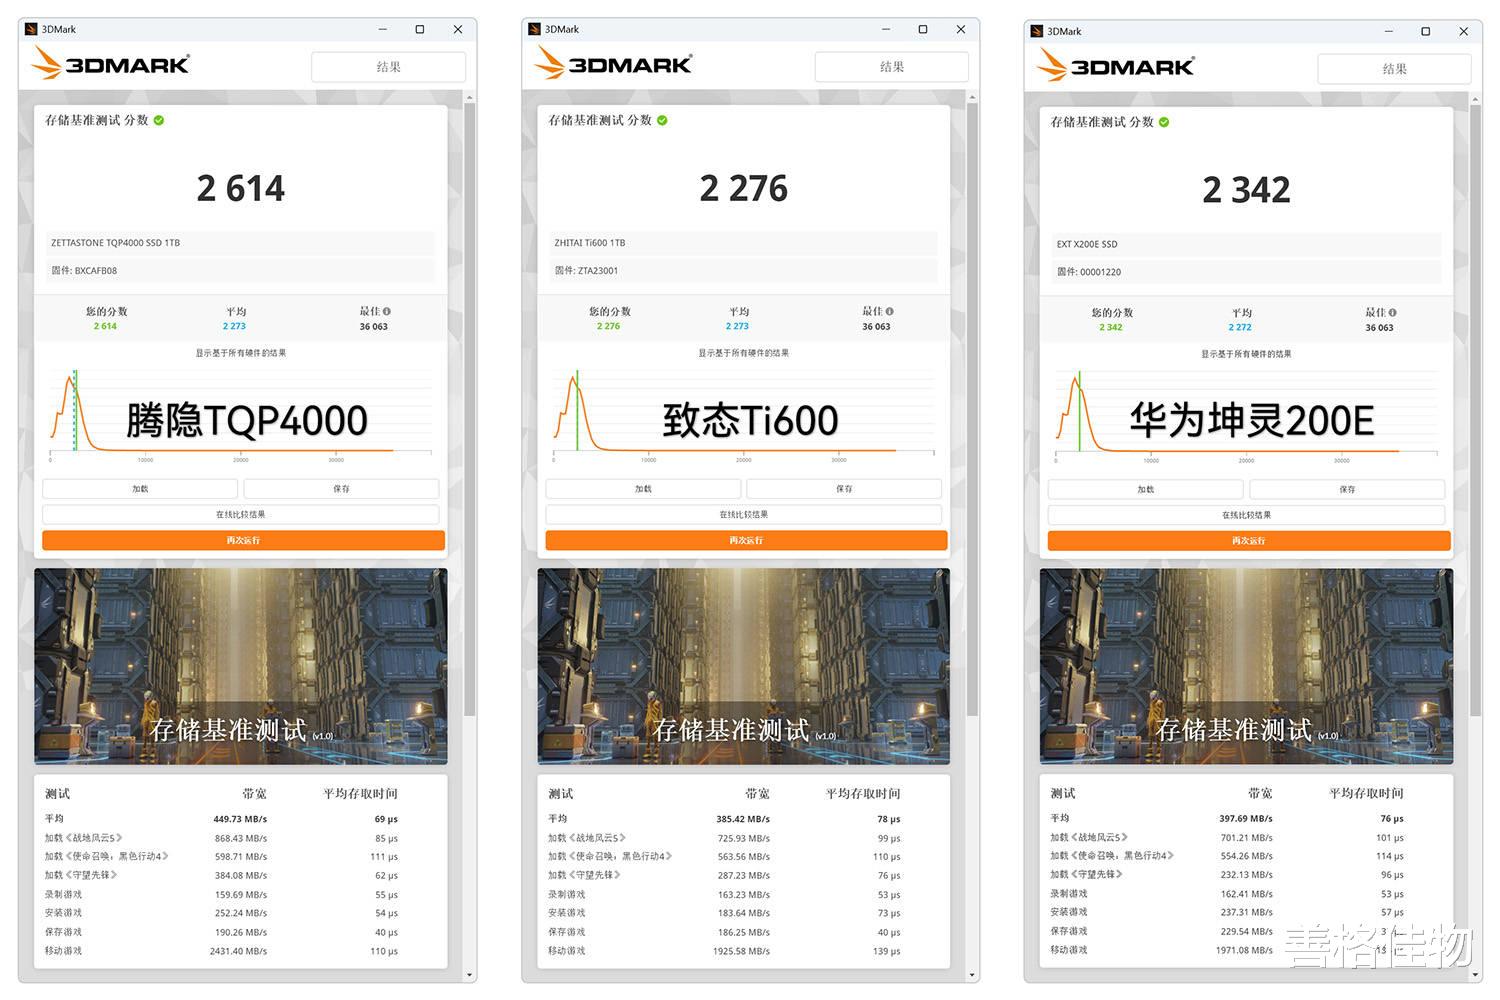1500x1000 pixels.
Task: Click the green verified checkmark beside the 2 276 score heading
Action: (x=662, y=120)
